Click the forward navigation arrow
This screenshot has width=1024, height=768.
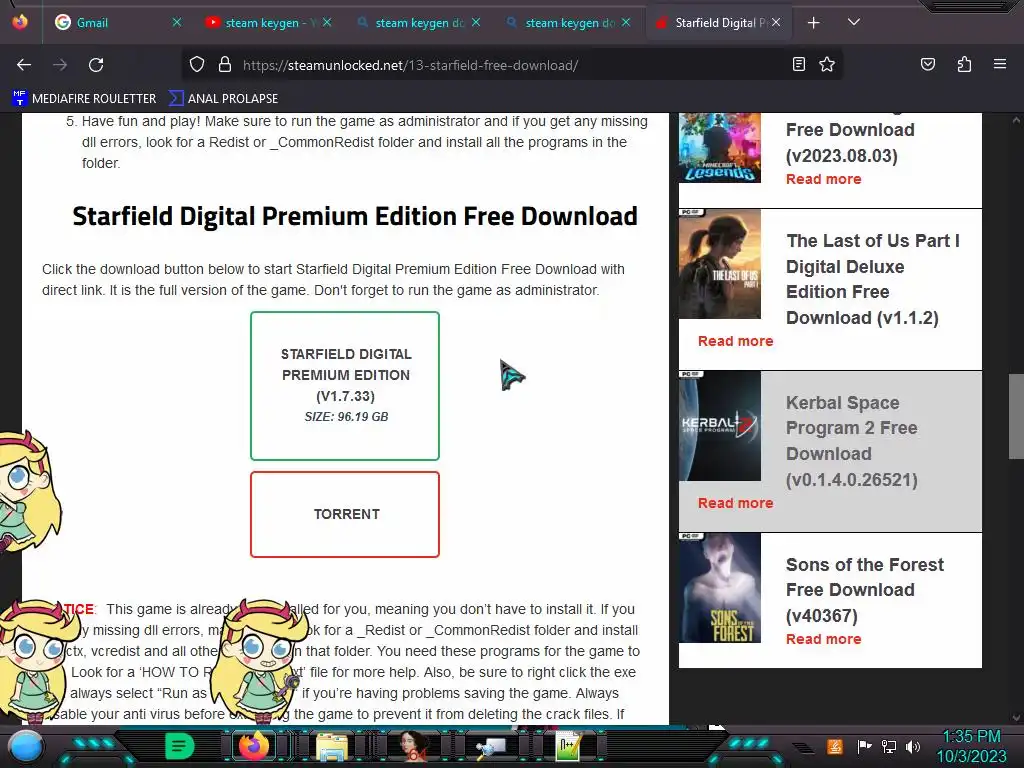(60, 65)
